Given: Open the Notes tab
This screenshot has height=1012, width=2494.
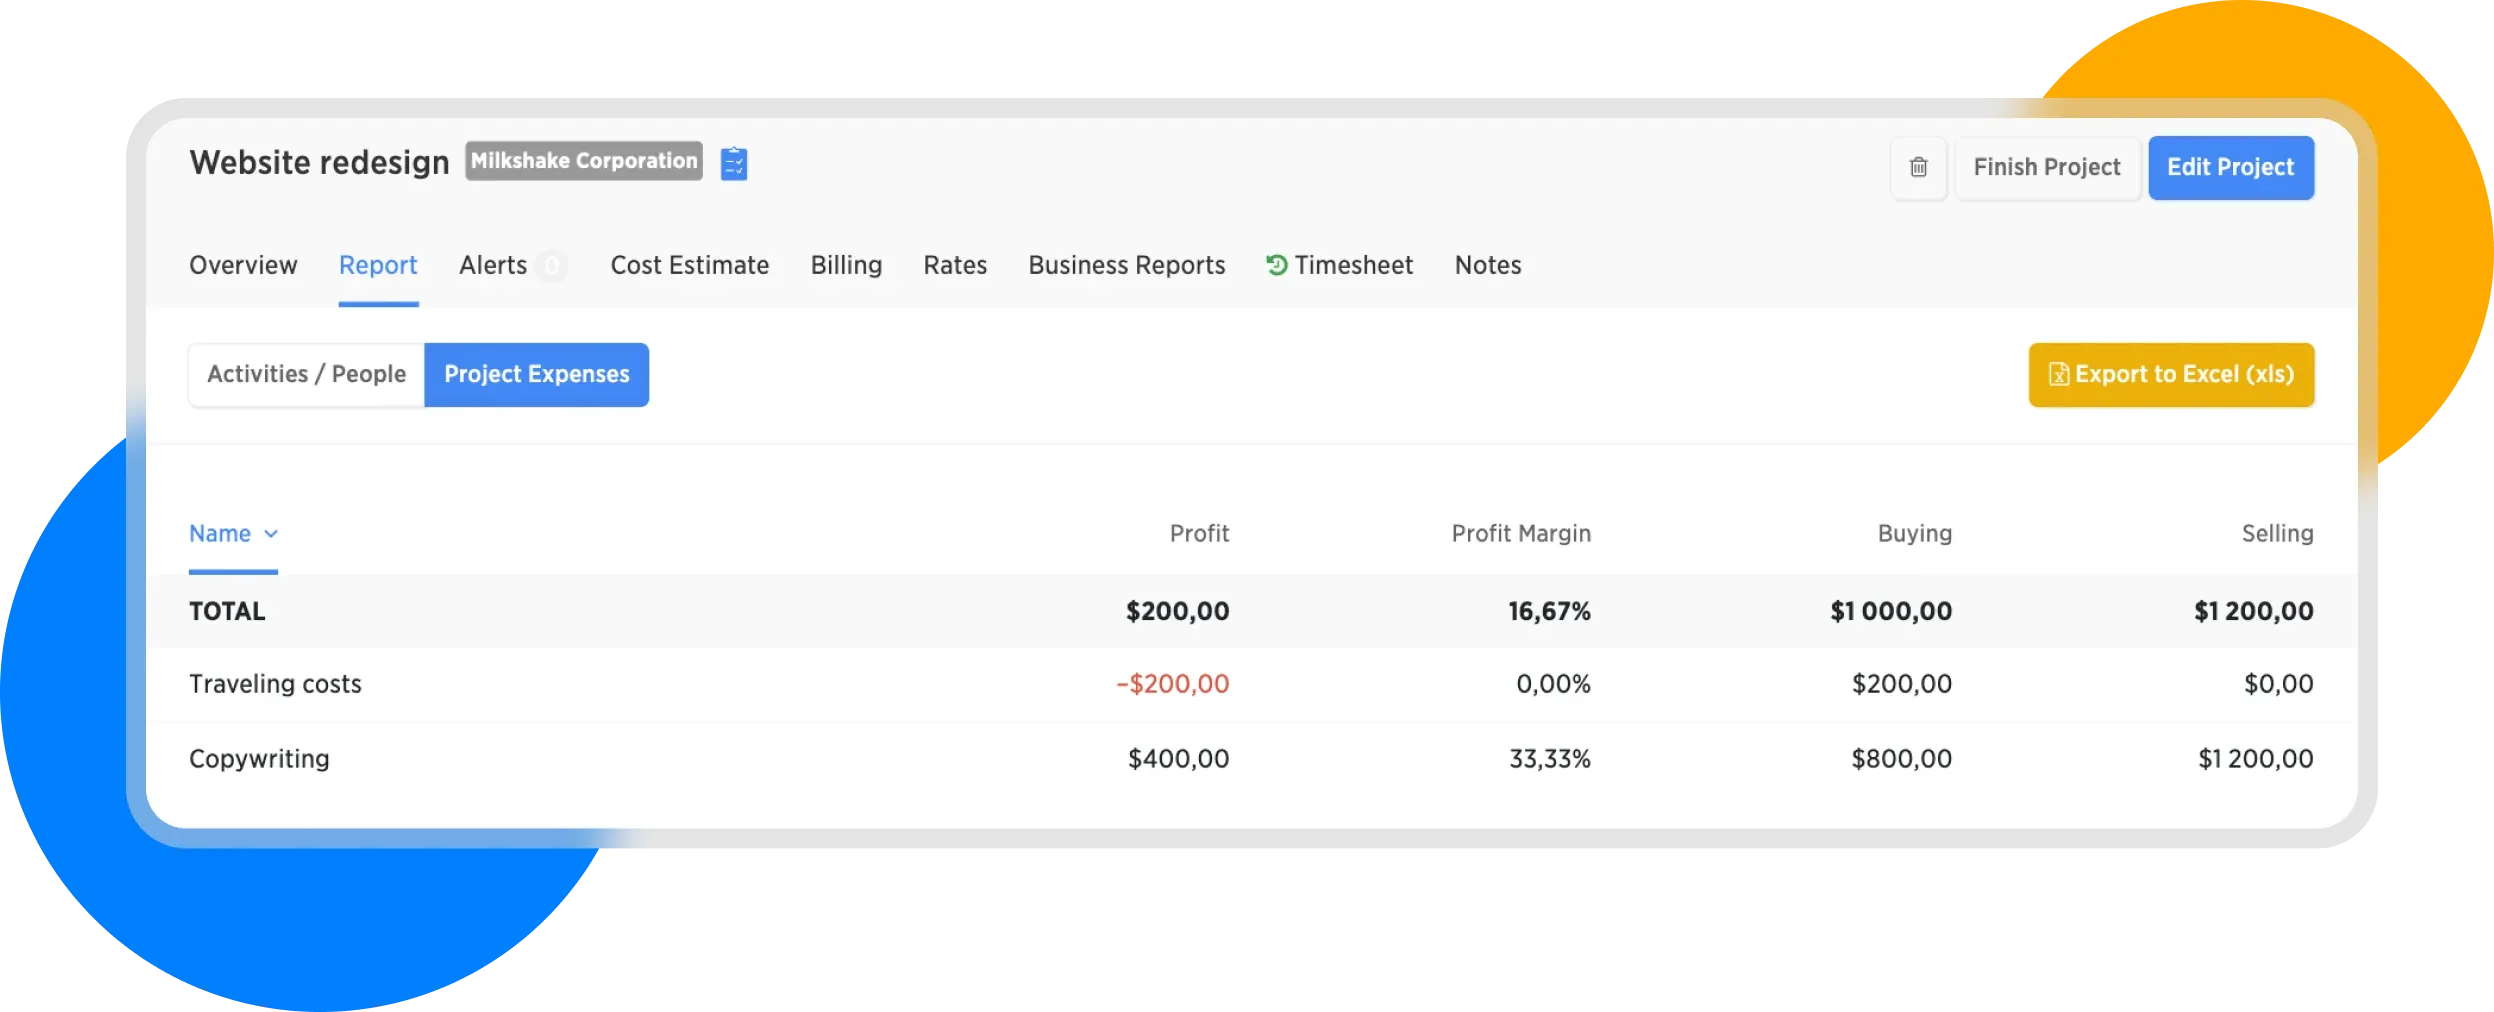Looking at the screenshot, I should [1487, 266].
